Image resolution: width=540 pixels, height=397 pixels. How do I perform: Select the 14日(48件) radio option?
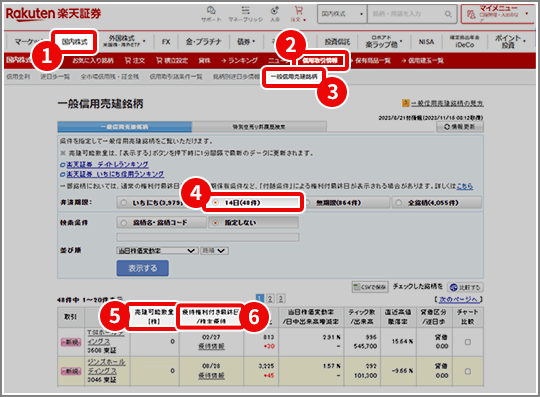pyautogui.click(x=215, y=203)
